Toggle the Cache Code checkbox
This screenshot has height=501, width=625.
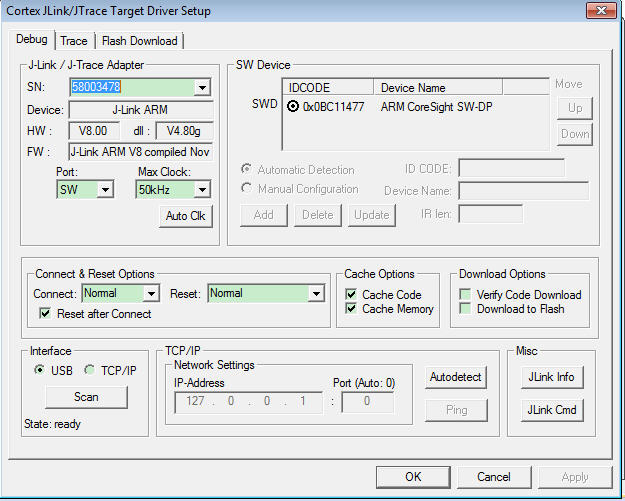(x=351, y=294)
